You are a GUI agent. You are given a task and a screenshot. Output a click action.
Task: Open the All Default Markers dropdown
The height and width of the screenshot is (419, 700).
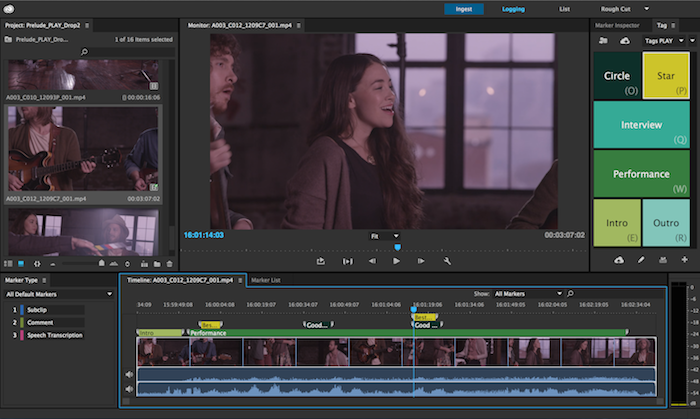click(x=58, y=294)
